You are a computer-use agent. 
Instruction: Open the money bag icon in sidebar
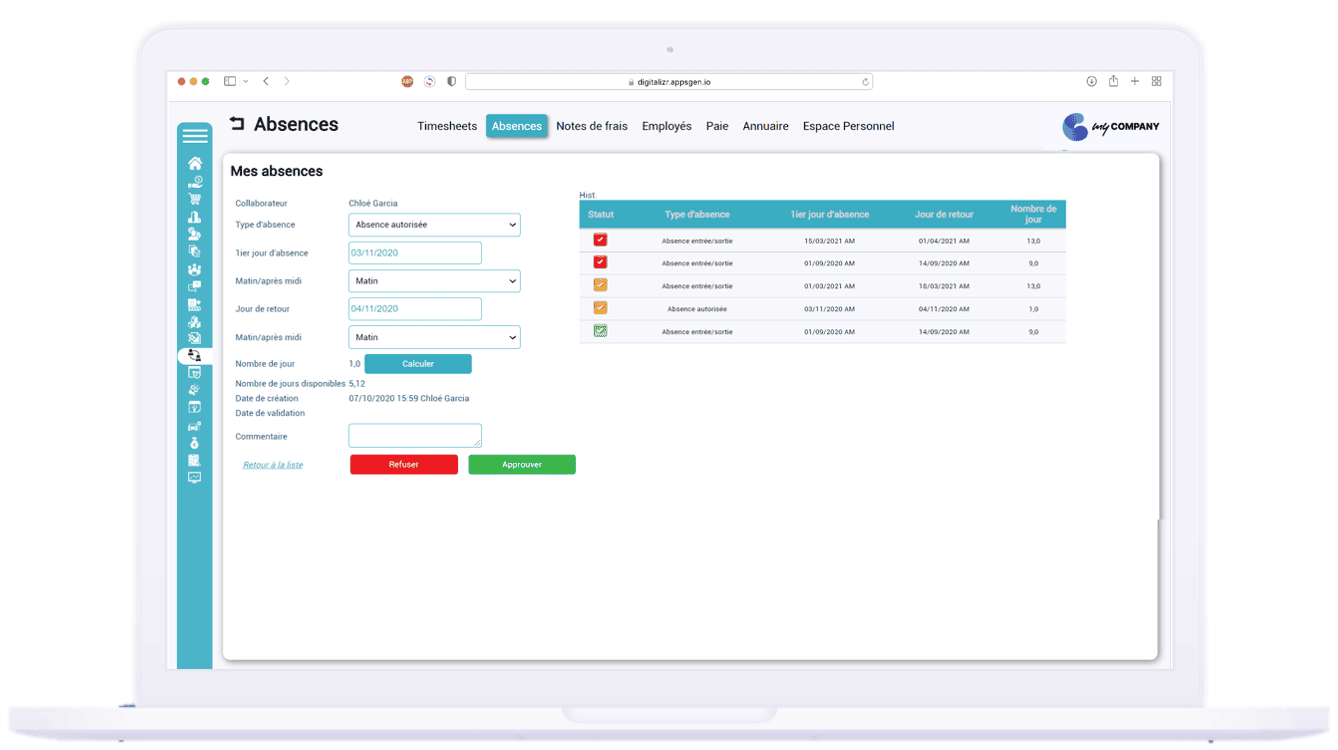[x=194, y=443]
